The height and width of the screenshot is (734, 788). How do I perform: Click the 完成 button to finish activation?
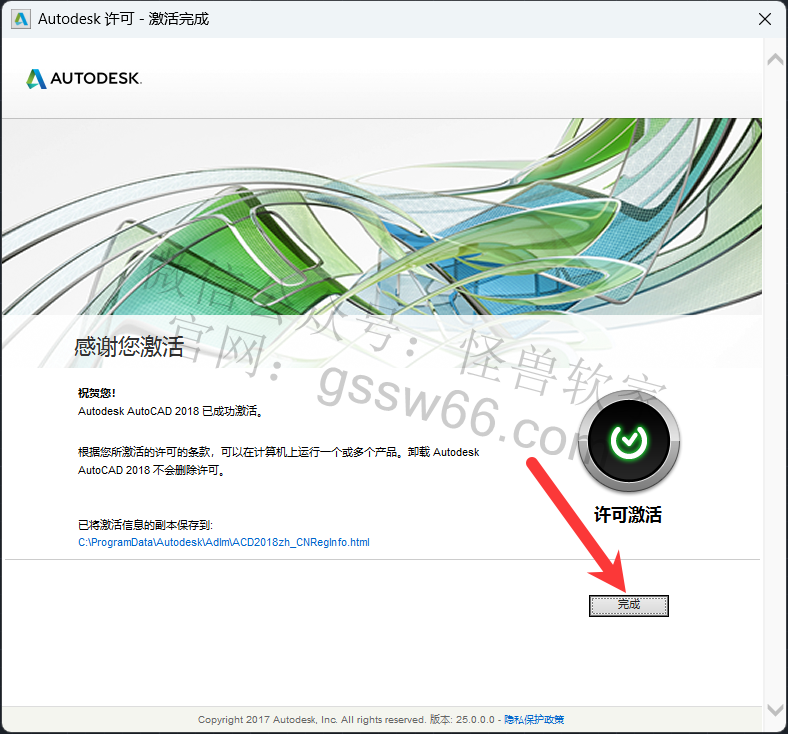click(x=628, y=605)
